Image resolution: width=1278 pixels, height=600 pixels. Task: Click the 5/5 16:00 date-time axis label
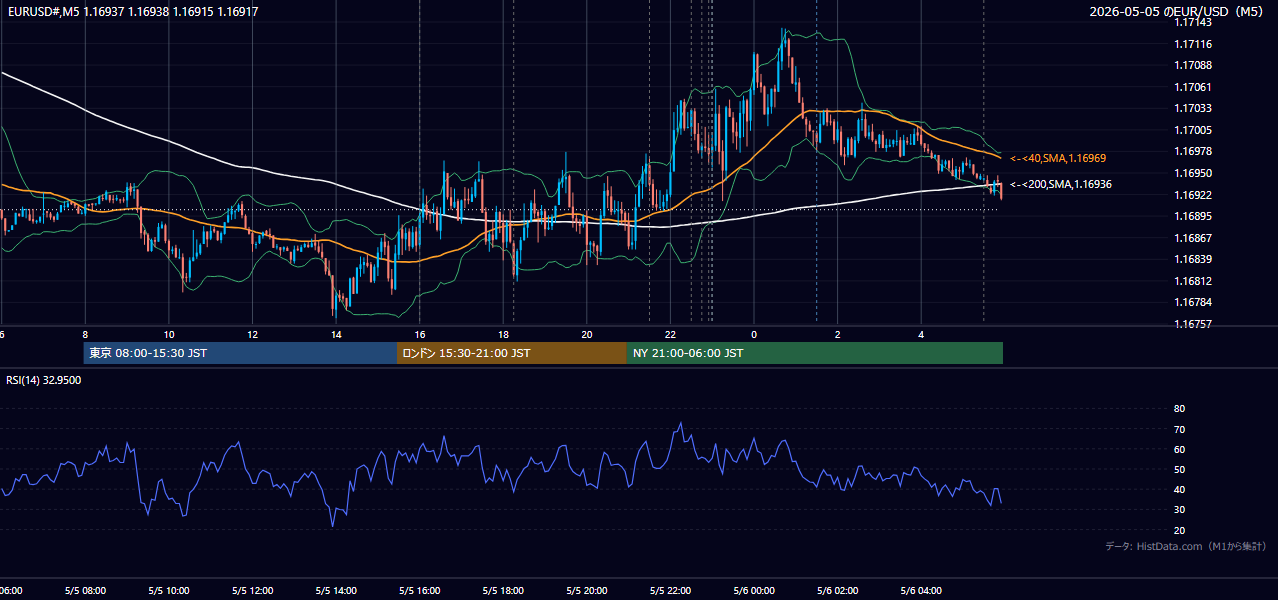pyautogui.click(x=420, y=591)
